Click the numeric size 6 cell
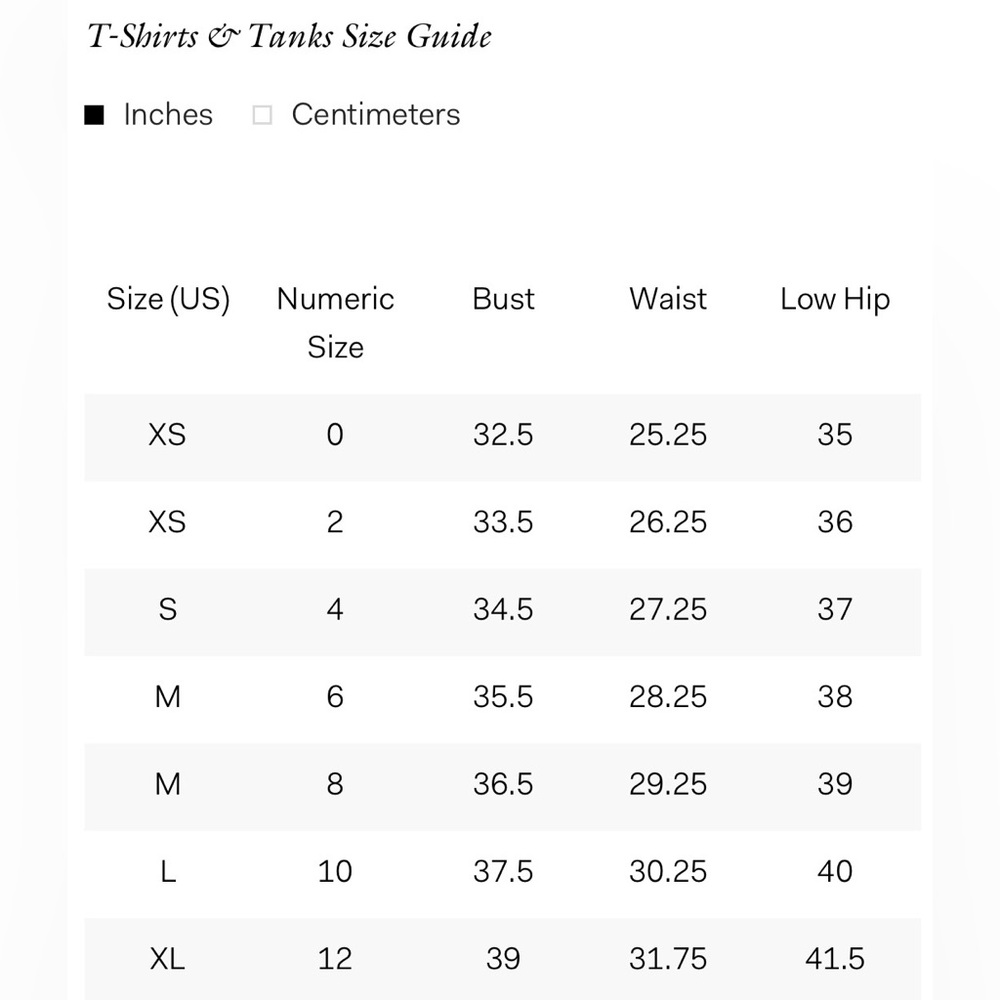The width and height of the screenshot is (1000, 1000). click(x=335, y=696)
